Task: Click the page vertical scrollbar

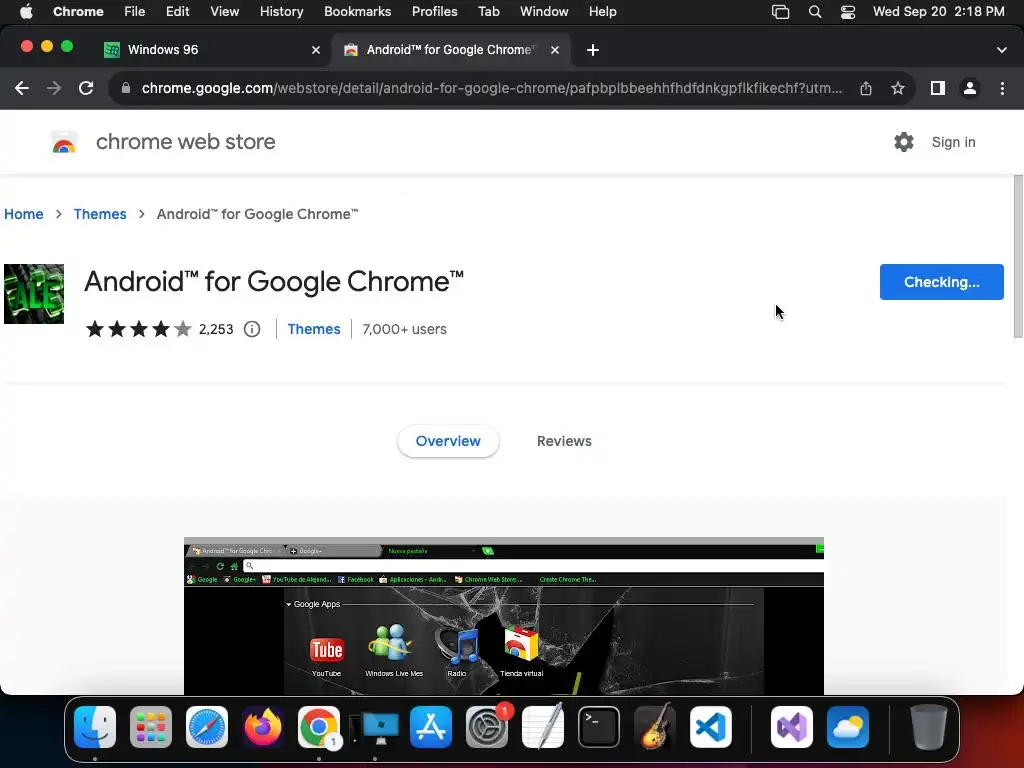Action: pos(1018,256)
